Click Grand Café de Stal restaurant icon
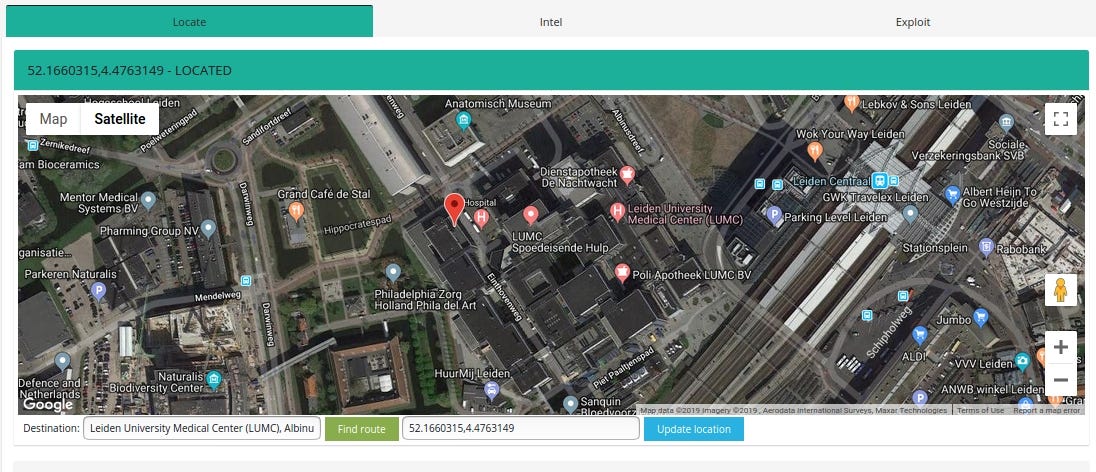This screenshot has width=1096, height=472. 296,210
